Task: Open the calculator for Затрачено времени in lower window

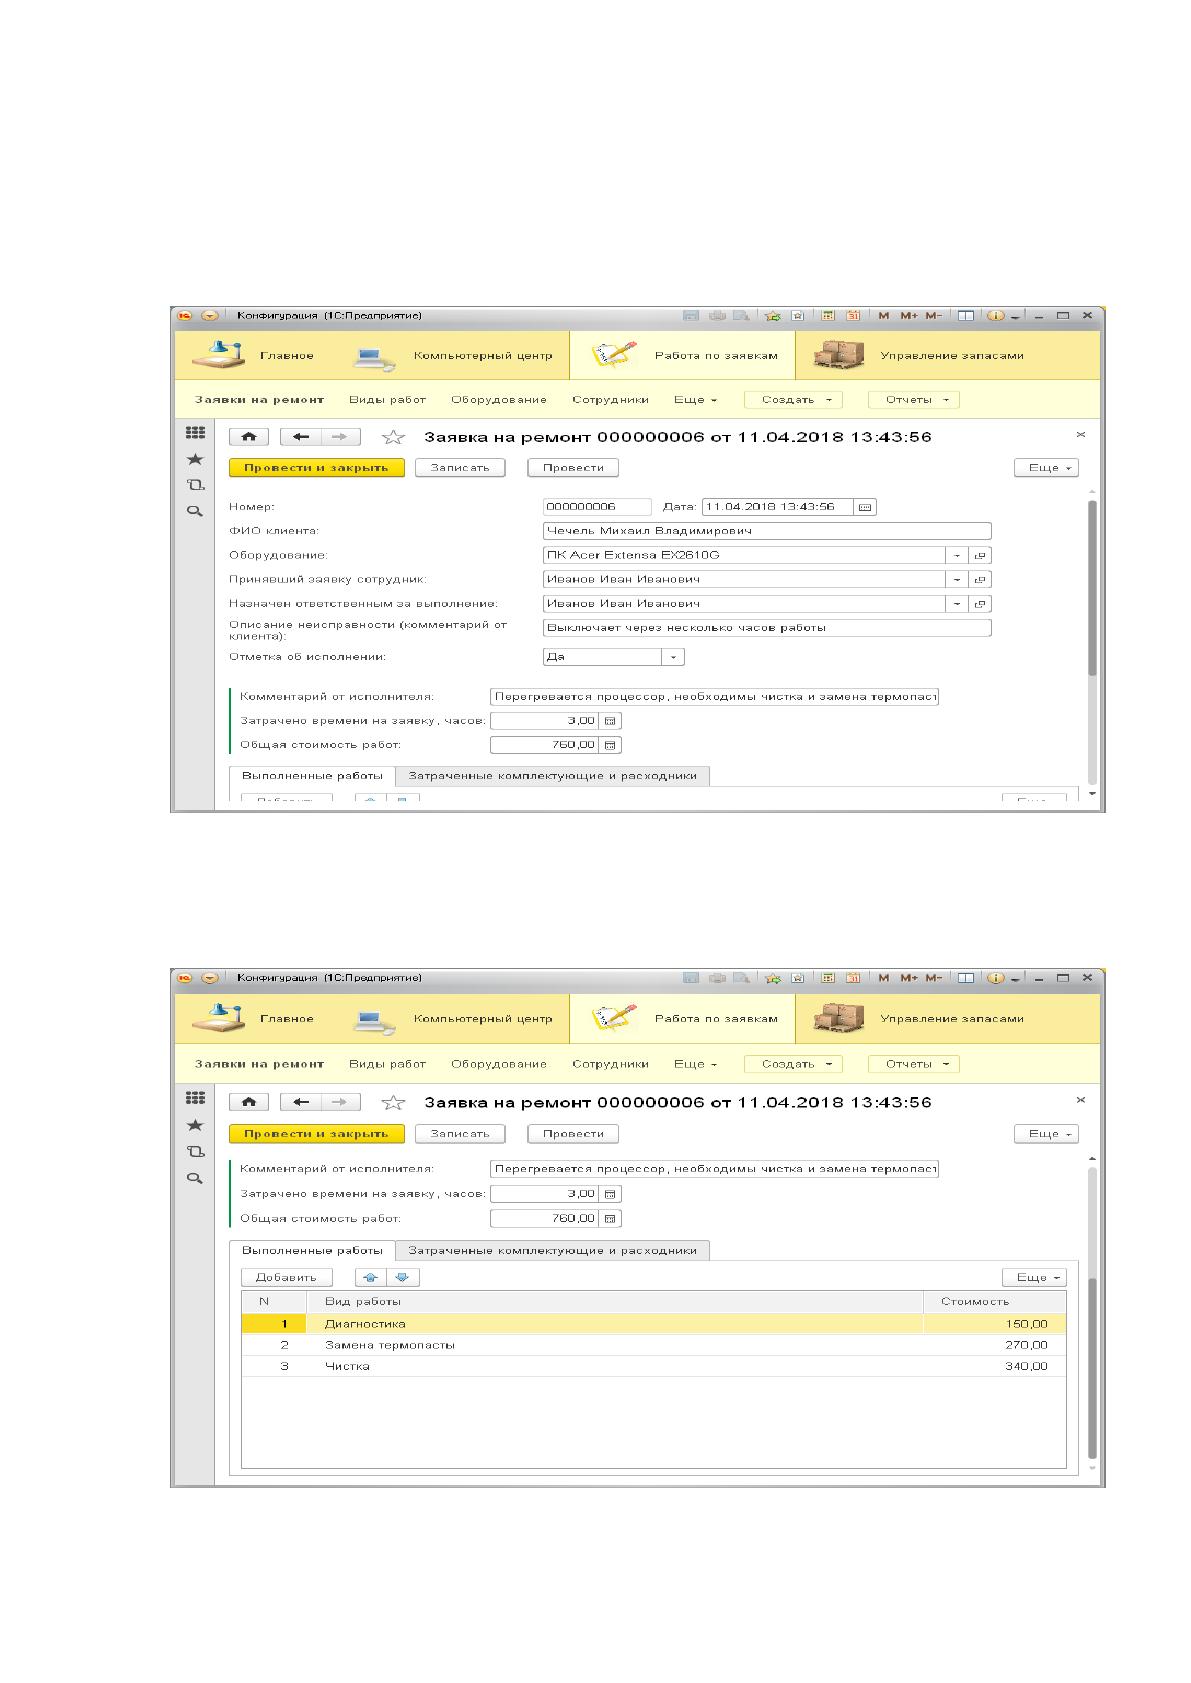Action: (610, 1194)
